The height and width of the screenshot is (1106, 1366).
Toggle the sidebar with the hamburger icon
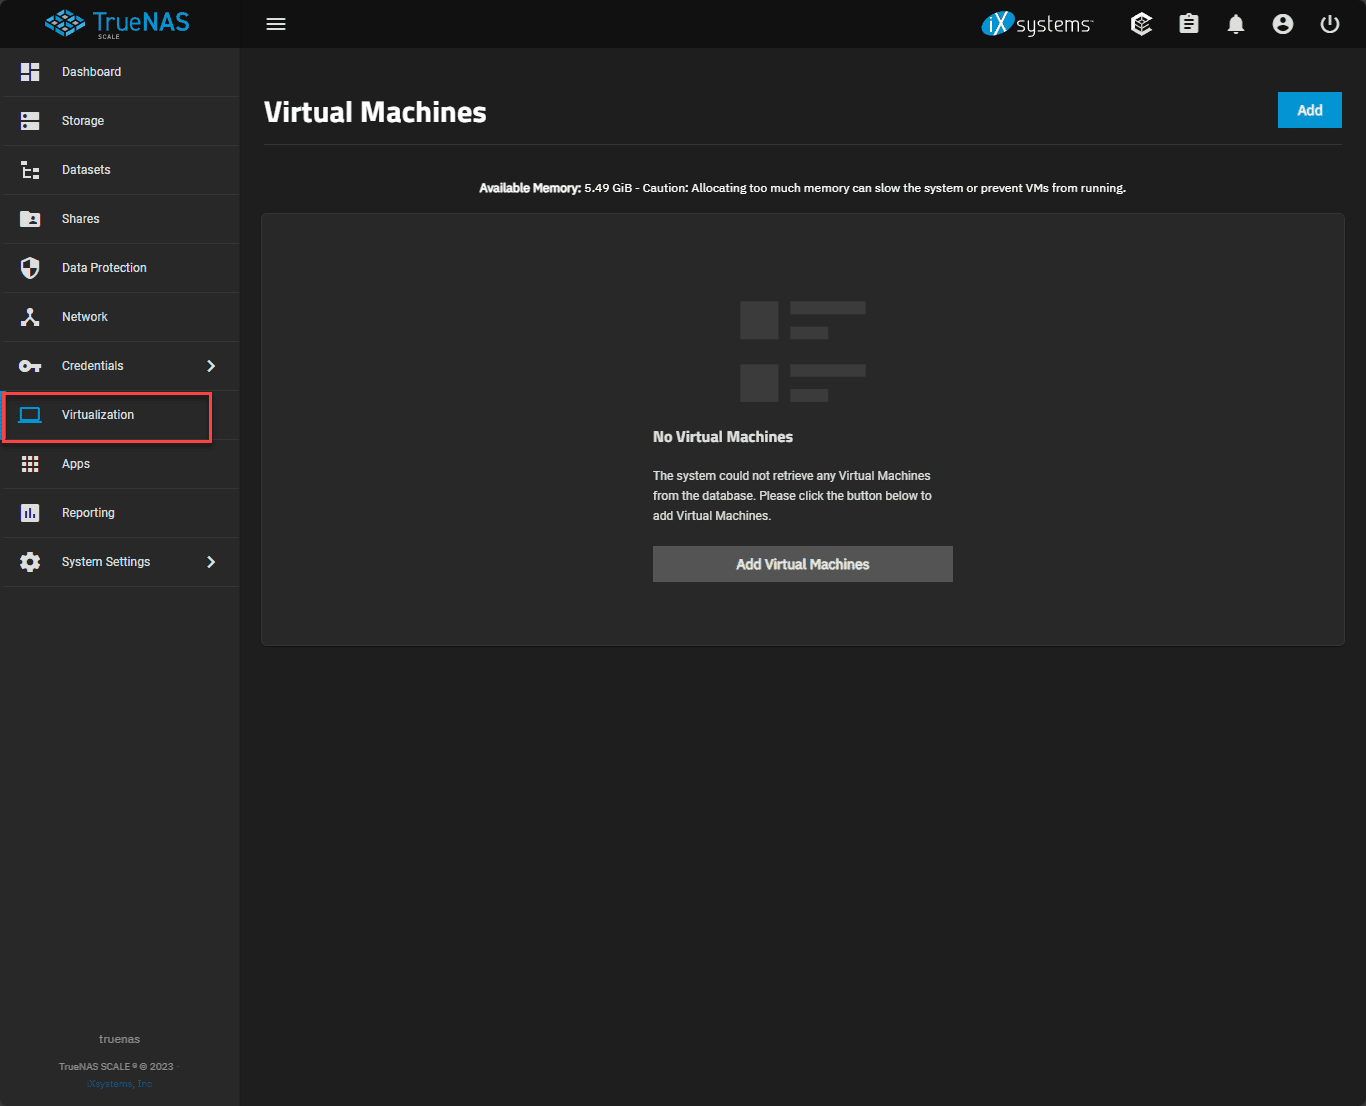tap(276, 23)
